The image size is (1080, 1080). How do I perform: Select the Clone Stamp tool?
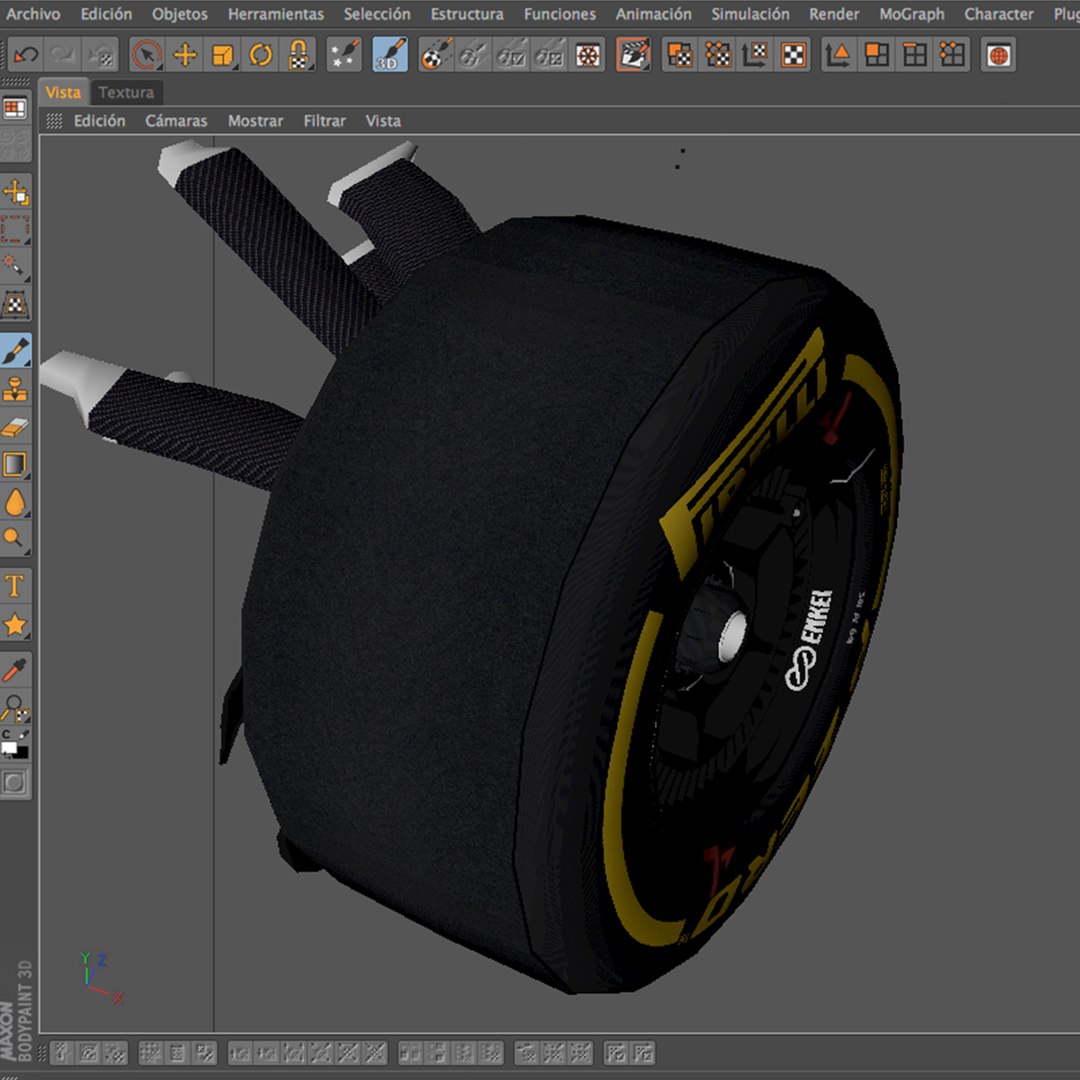coord(15,388)
